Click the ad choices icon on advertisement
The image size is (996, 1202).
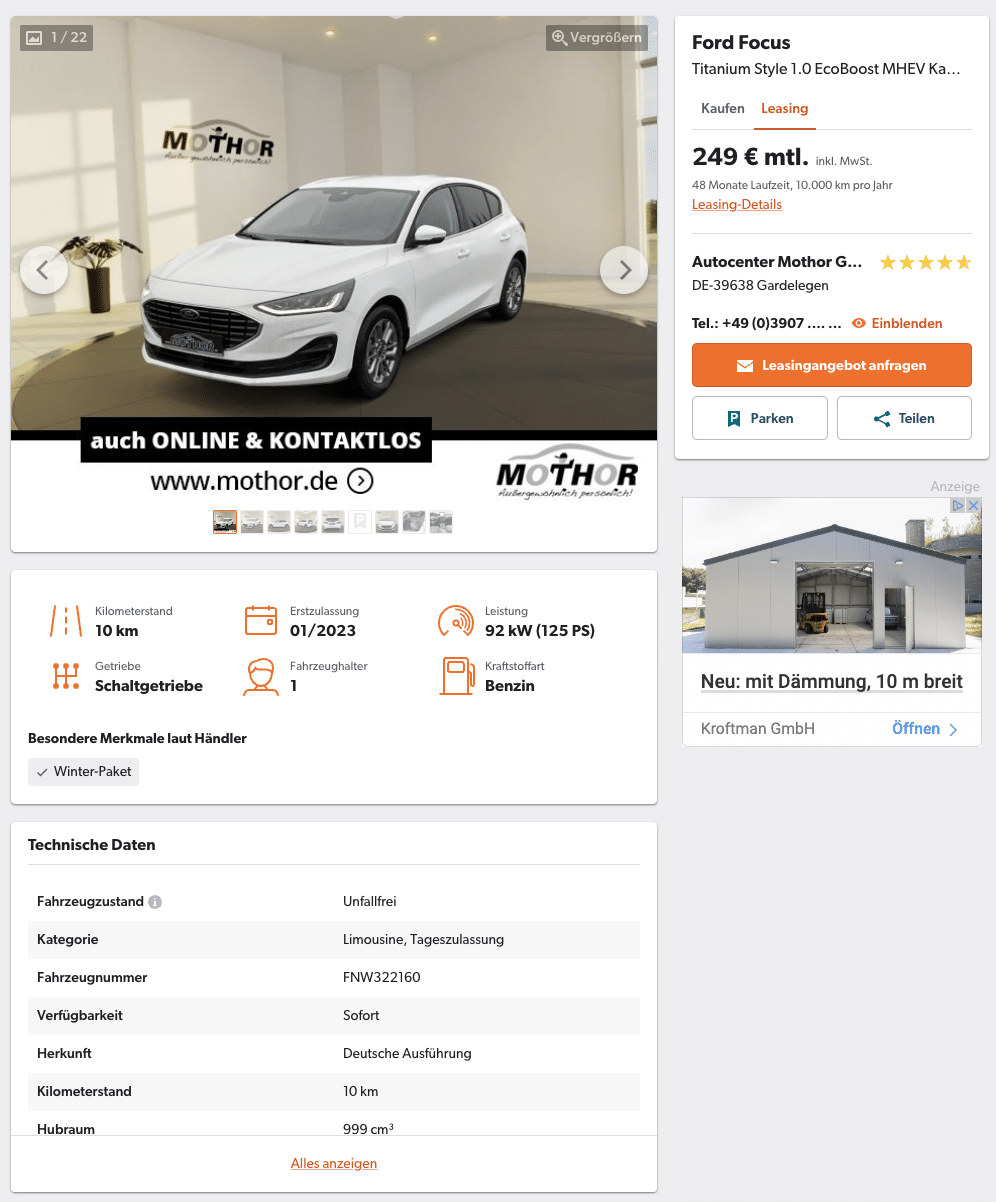click(x=958, y=506)
